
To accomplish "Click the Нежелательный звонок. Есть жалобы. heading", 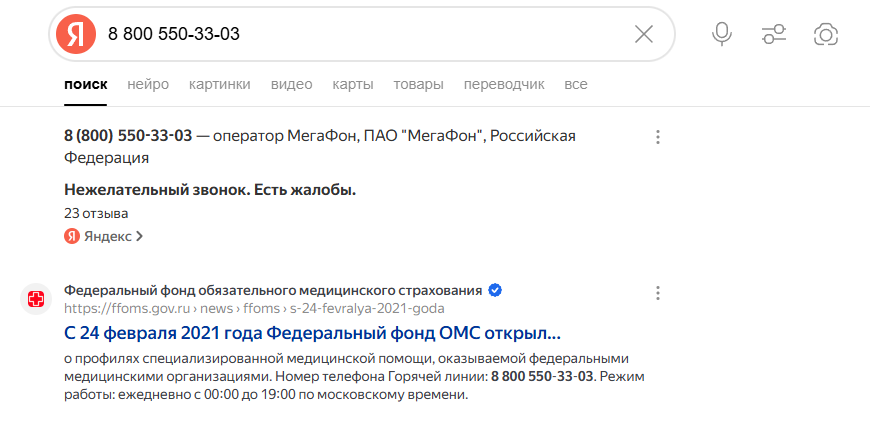I will point(210,190).
